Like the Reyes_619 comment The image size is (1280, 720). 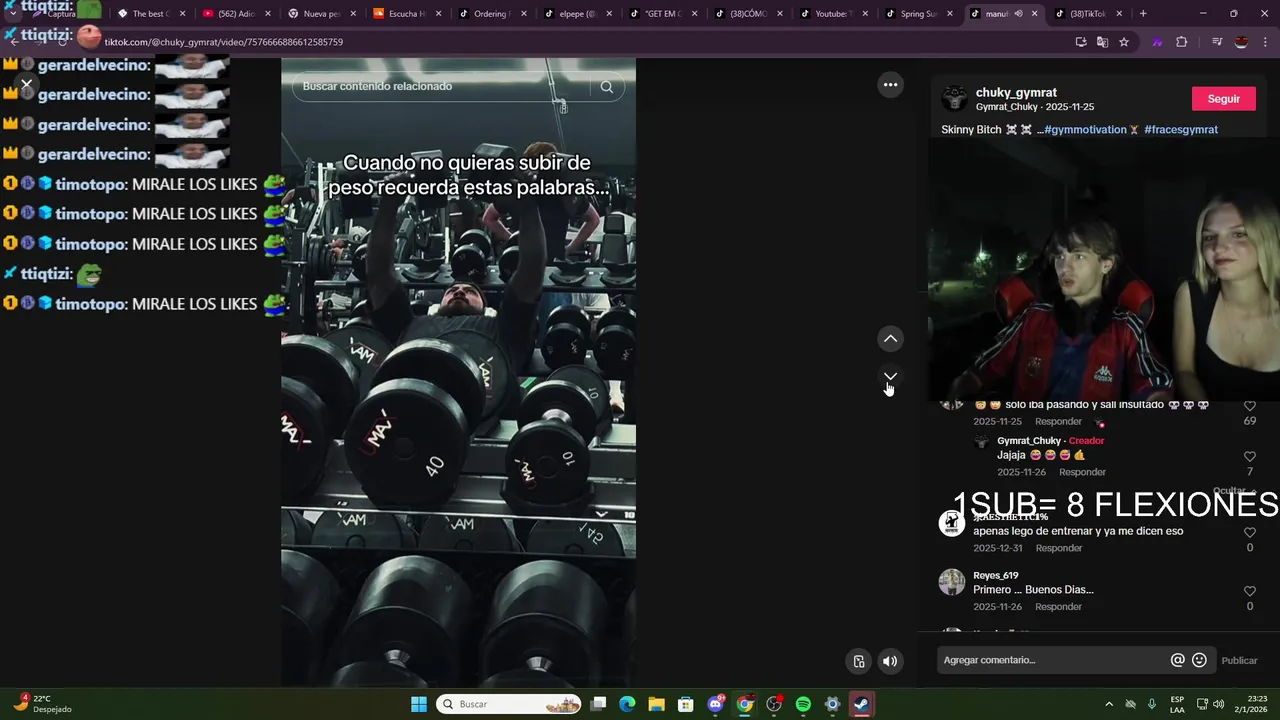click(x=1250, y=591)
